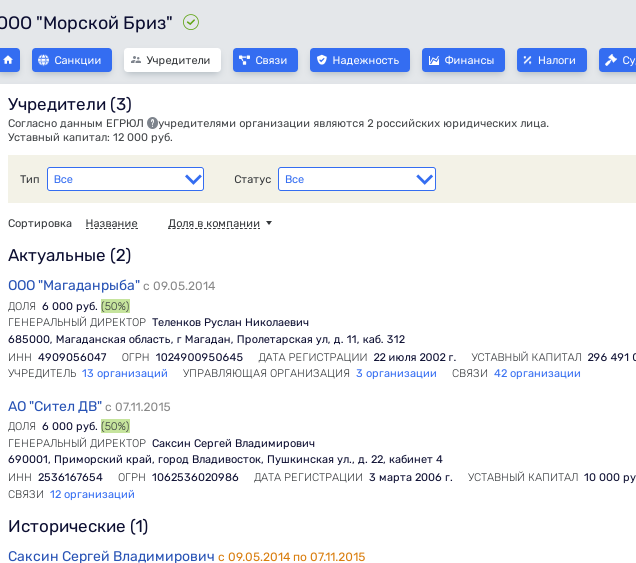Select OGRN value 1062536020986

click(195, 477)
